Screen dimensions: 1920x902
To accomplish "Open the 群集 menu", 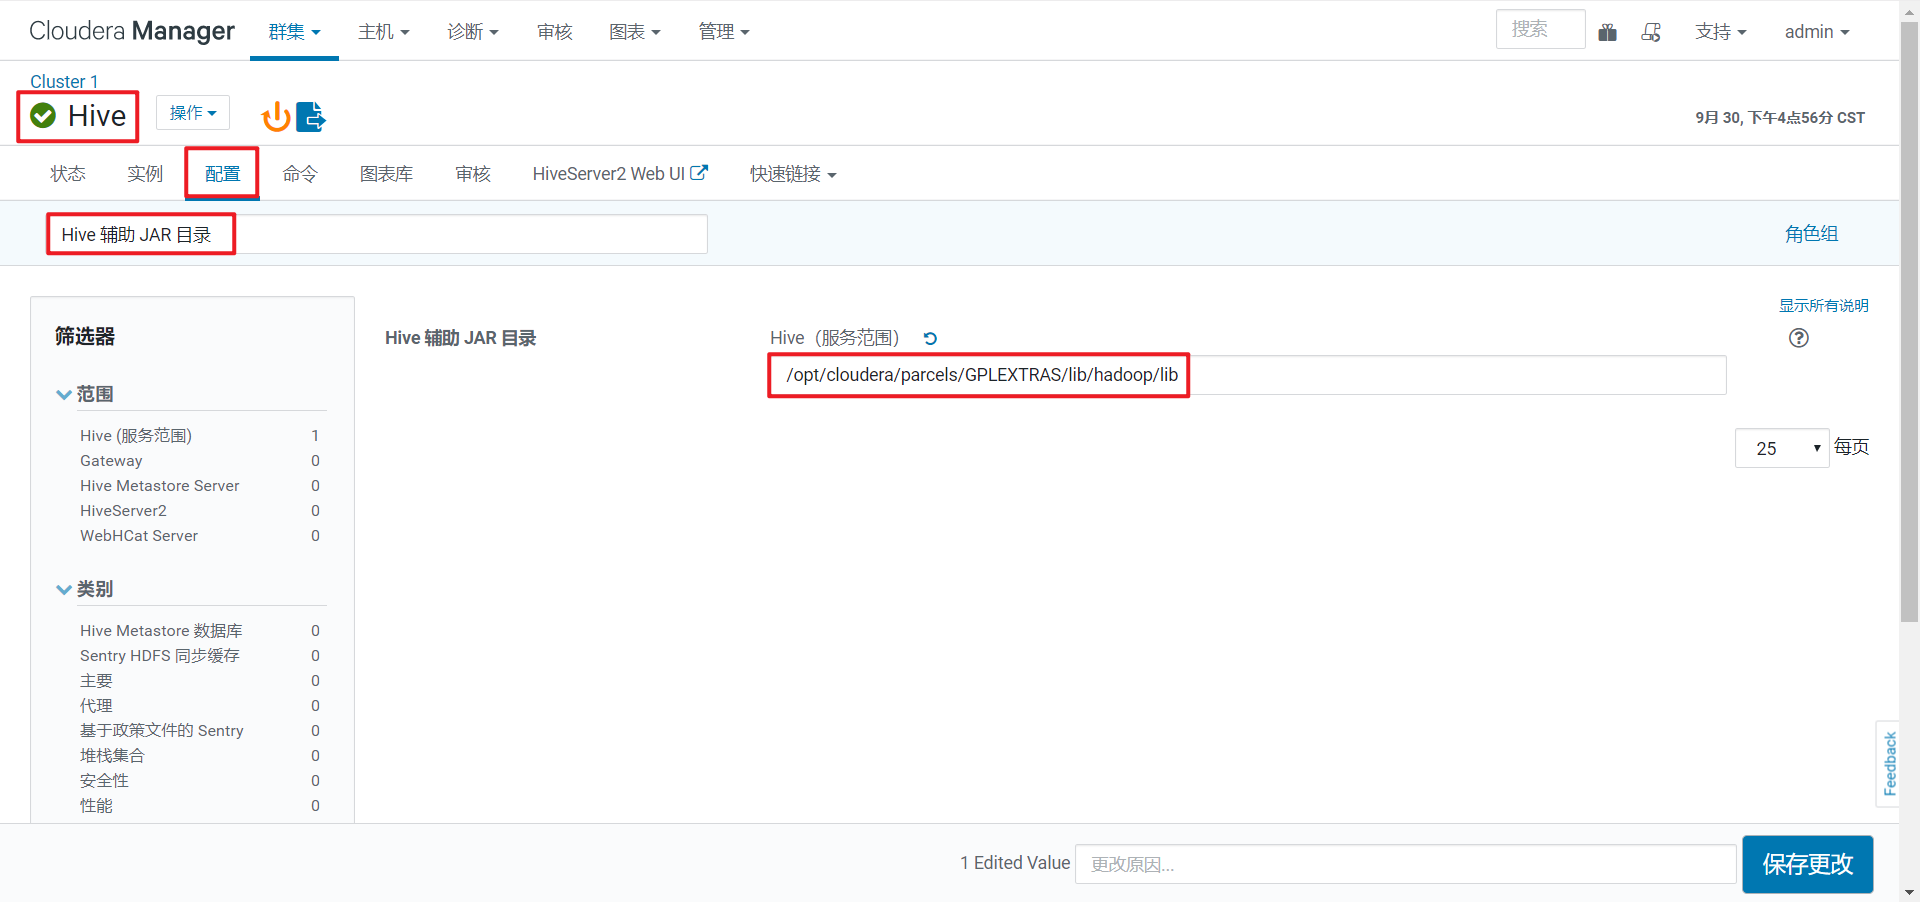I will coord(294,32).
